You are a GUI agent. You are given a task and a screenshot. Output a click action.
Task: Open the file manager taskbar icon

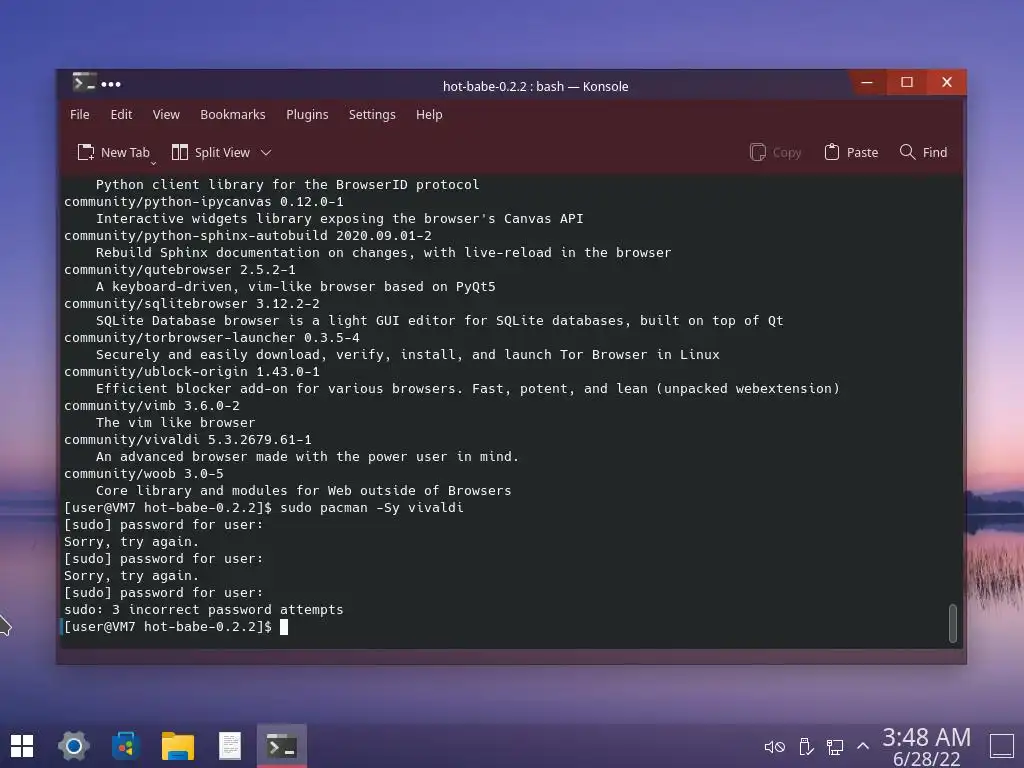click(x=178, y=746)
